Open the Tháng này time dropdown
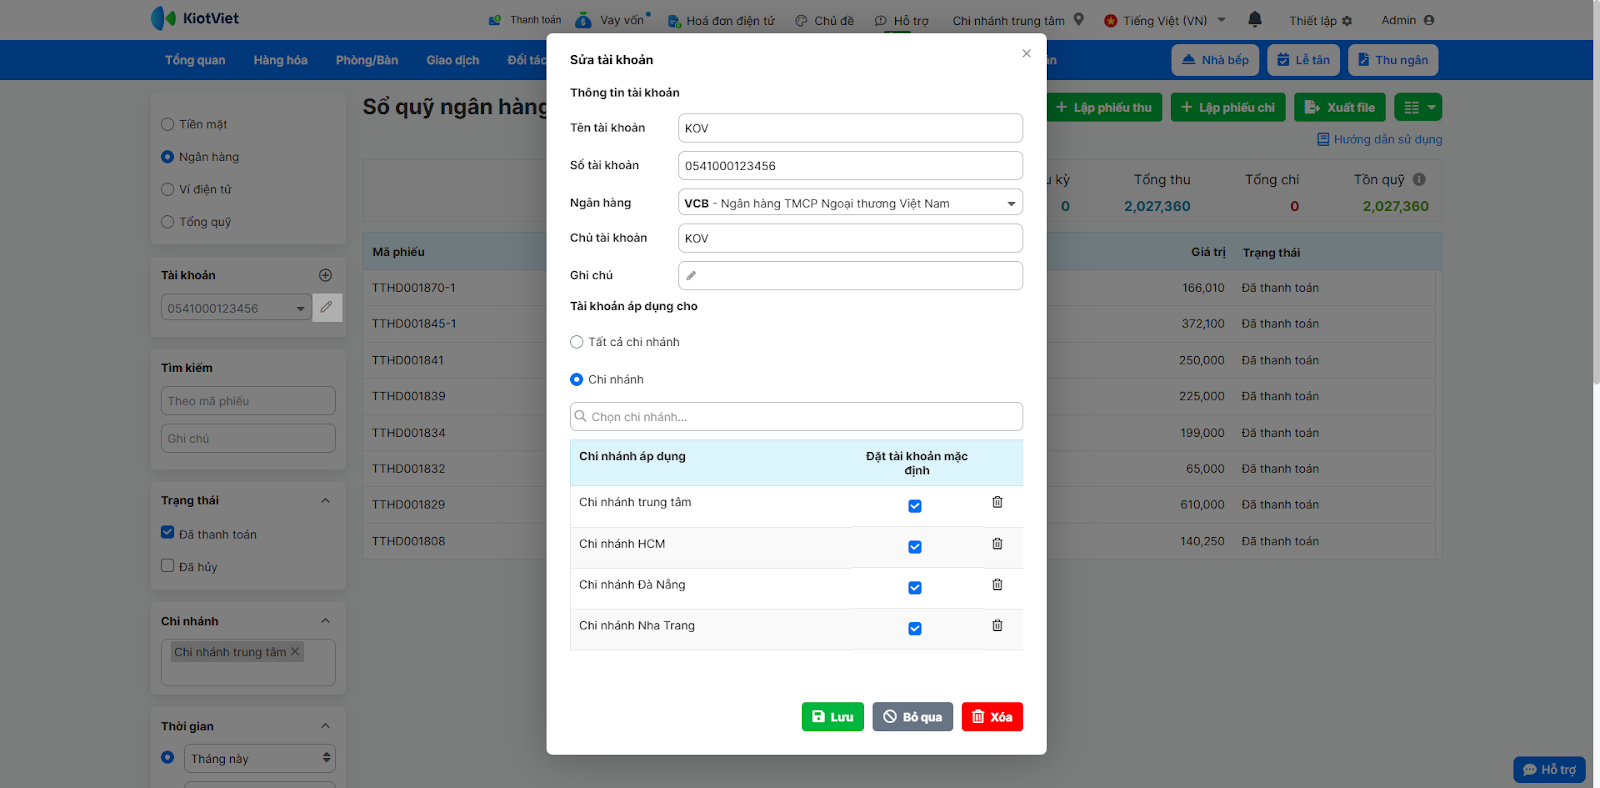The width and height of the screenshot is (1600, 788). click(x=260, y=758)
